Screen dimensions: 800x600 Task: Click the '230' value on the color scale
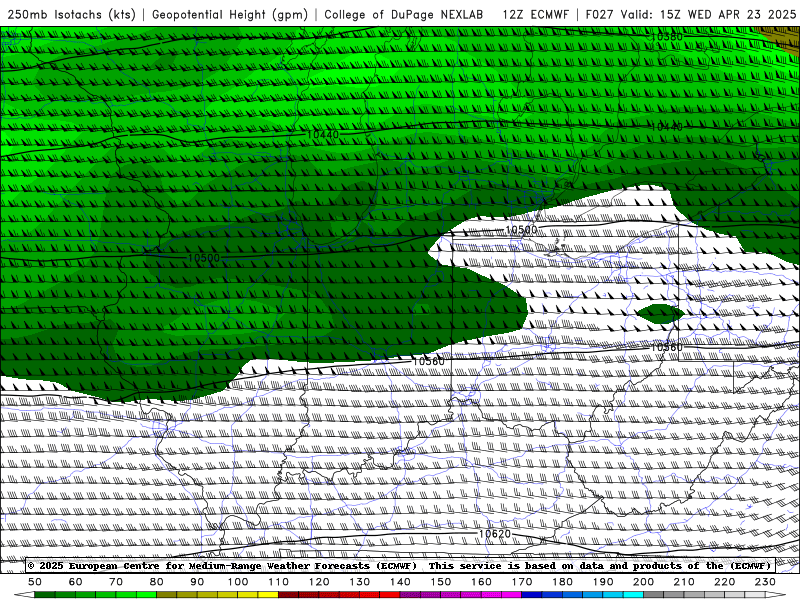[765, 582]
